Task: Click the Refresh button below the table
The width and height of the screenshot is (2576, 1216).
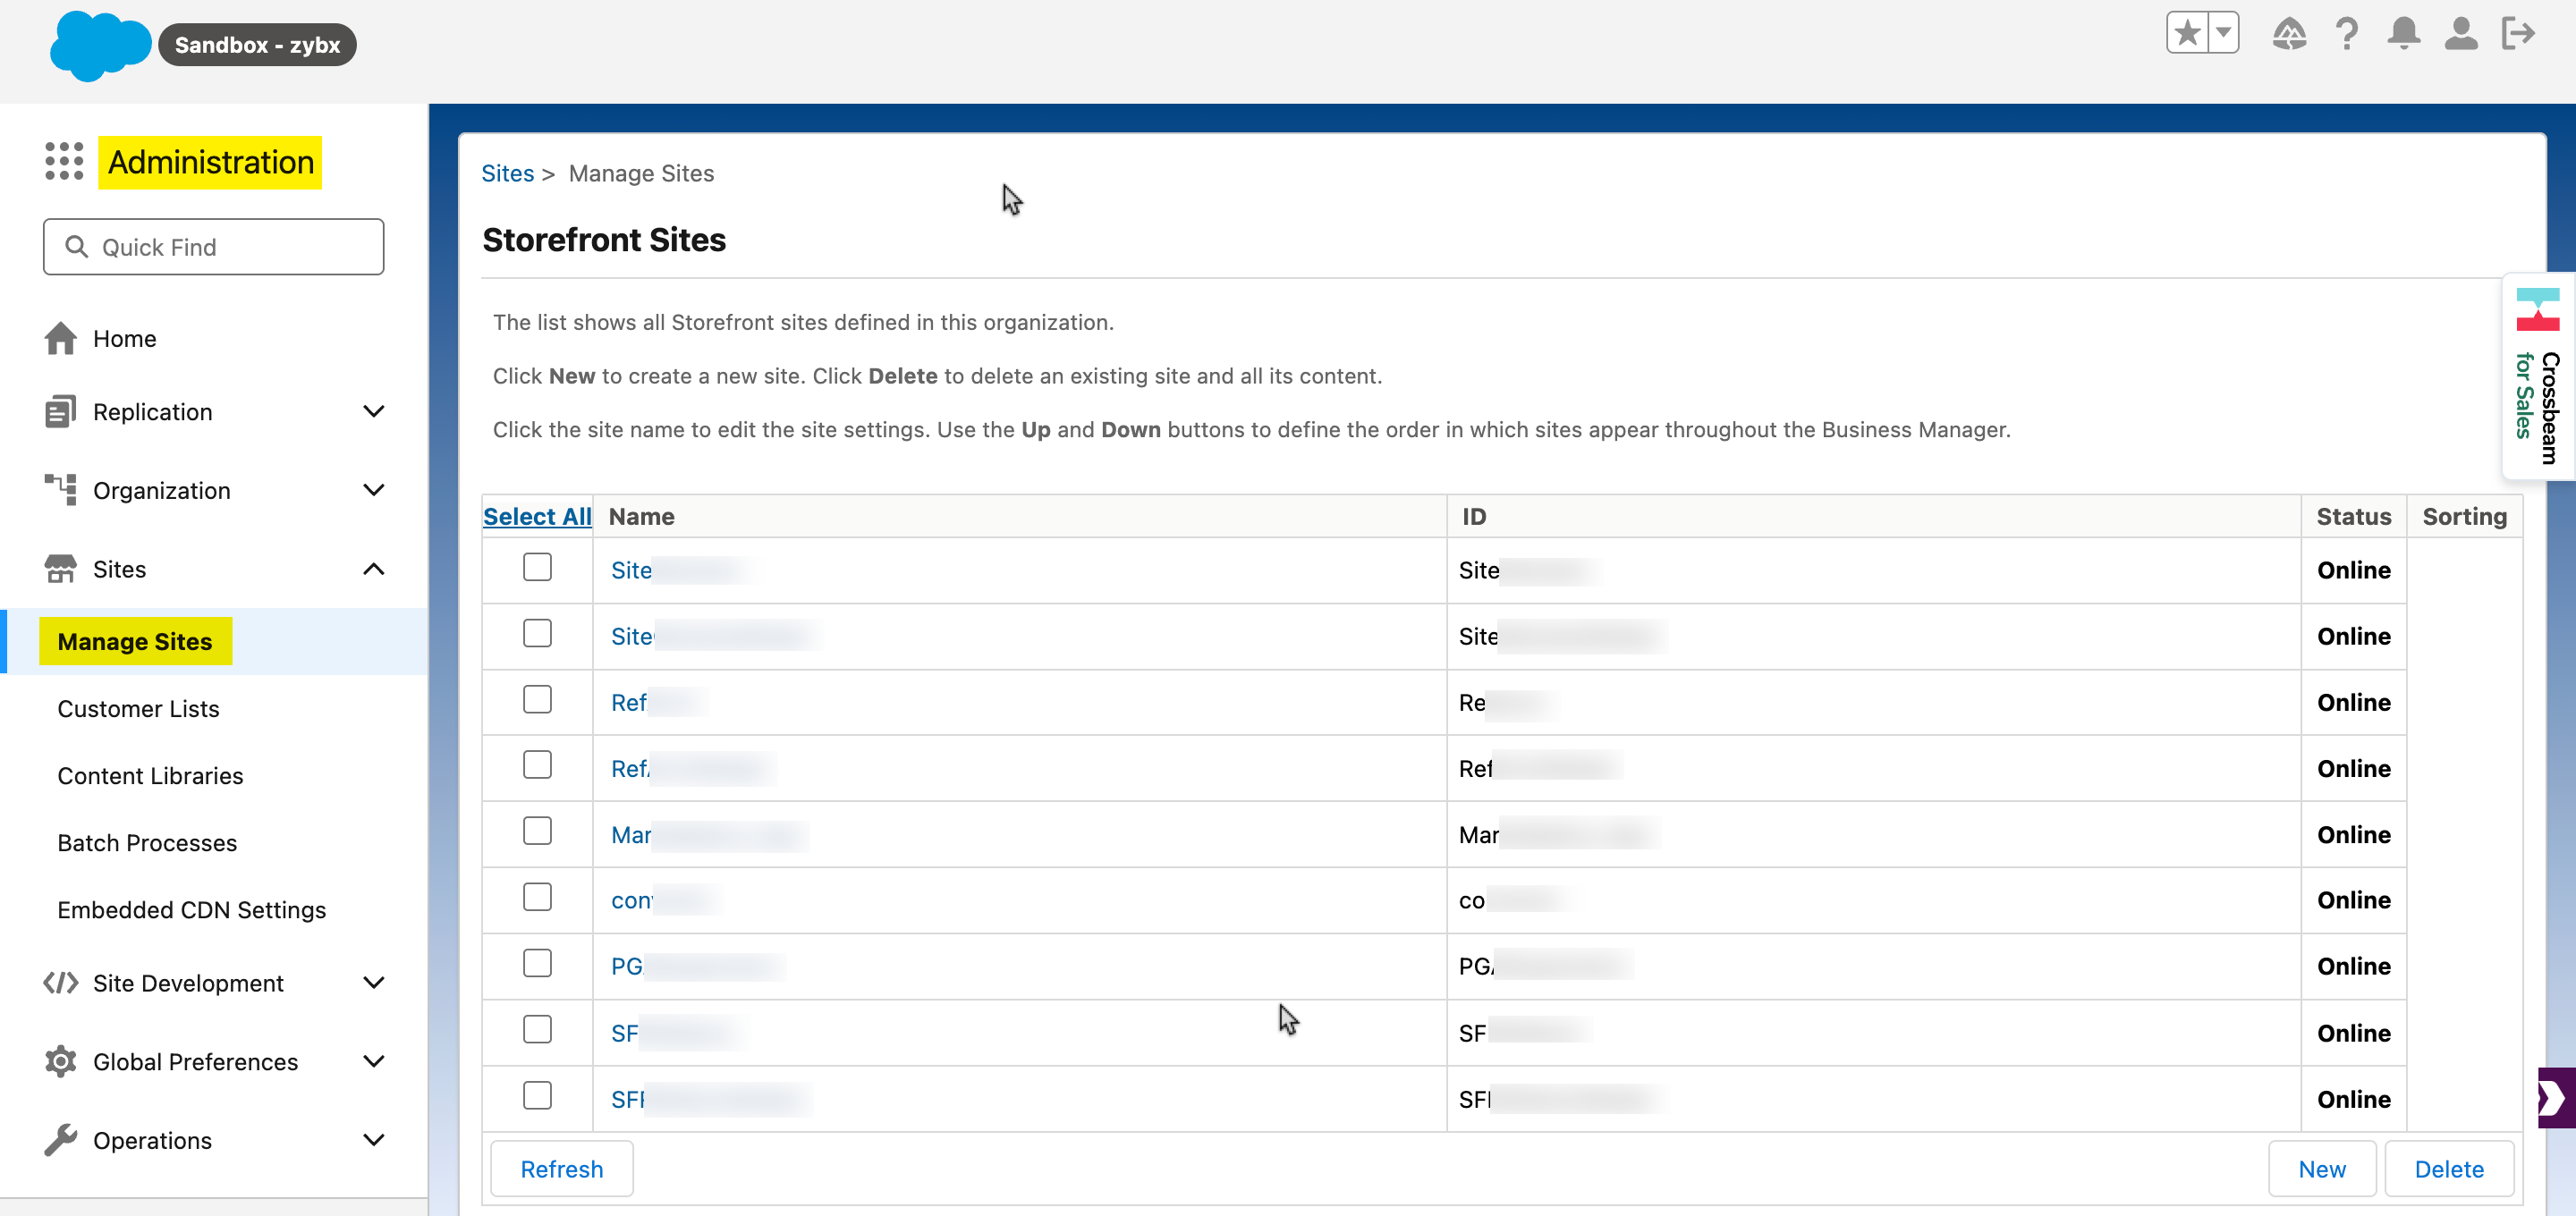Action: 562,1168
